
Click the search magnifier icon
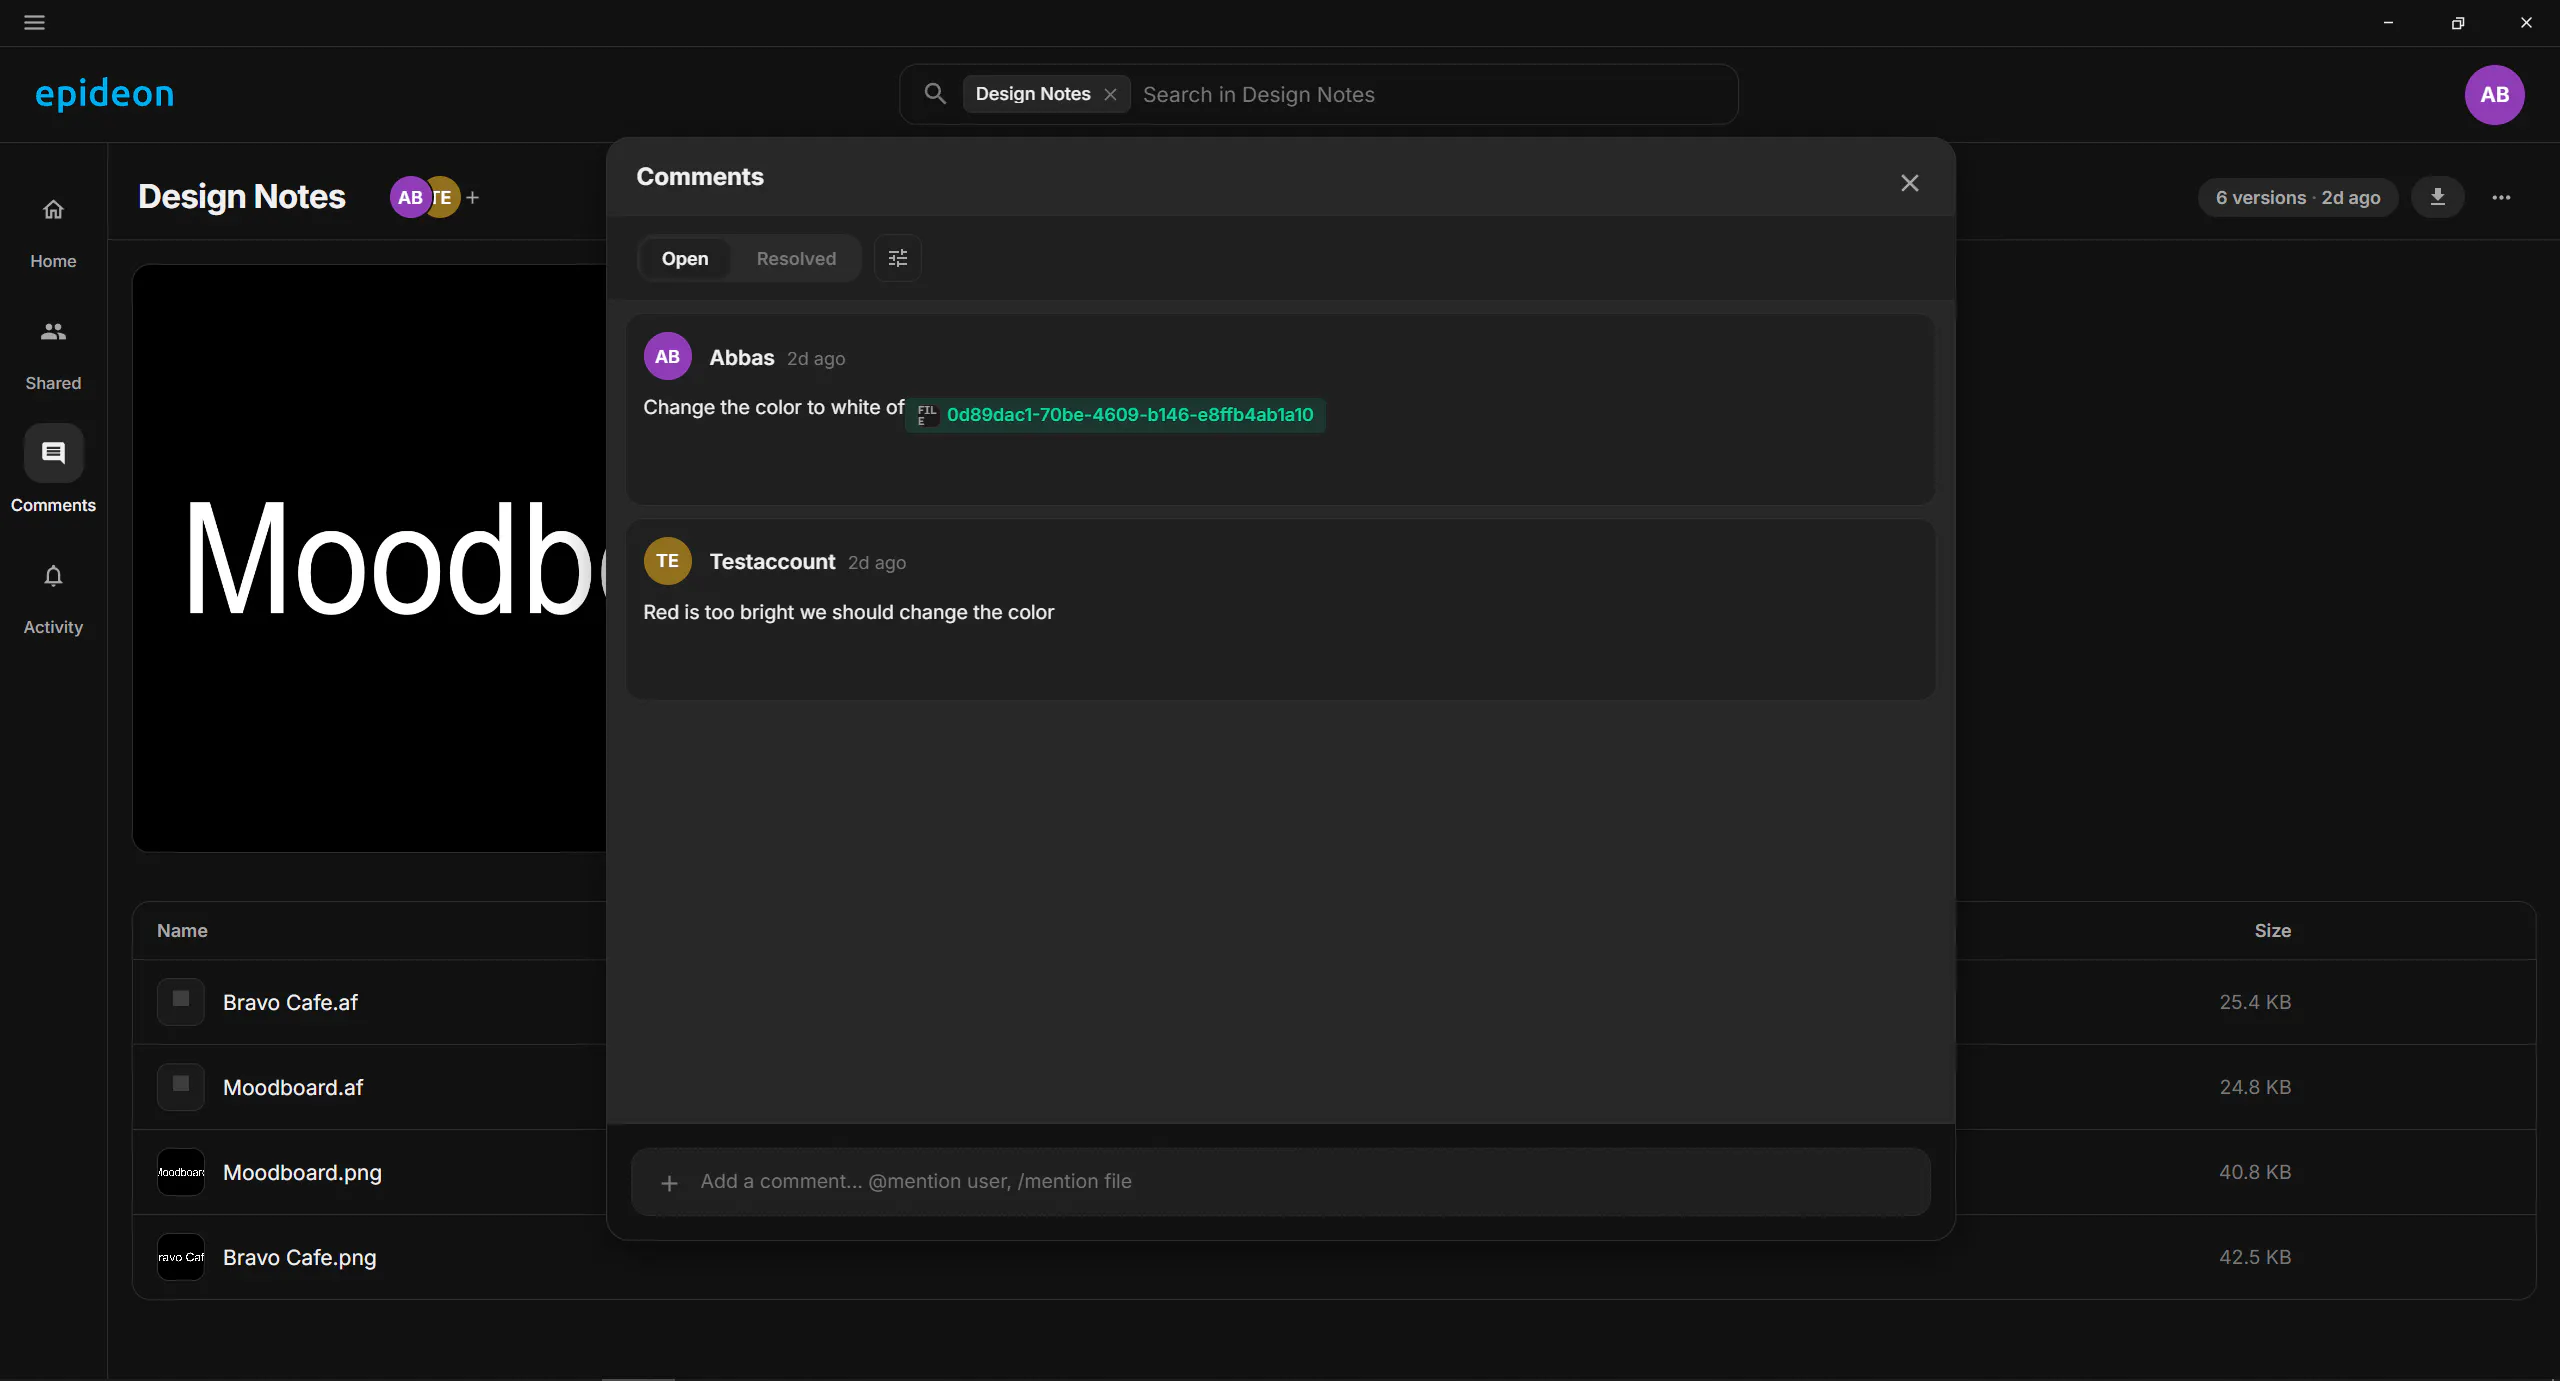point(935,94)
